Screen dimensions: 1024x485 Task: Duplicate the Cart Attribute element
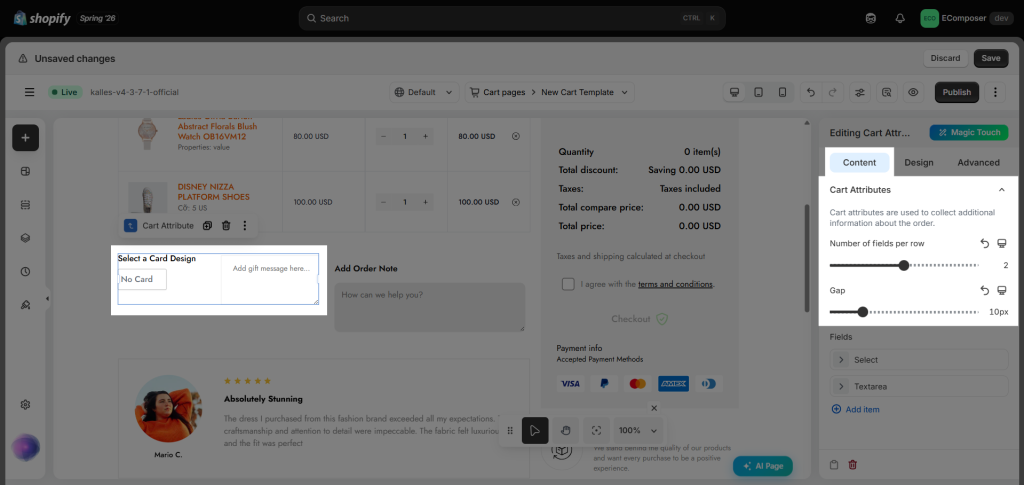coord(207,225)
